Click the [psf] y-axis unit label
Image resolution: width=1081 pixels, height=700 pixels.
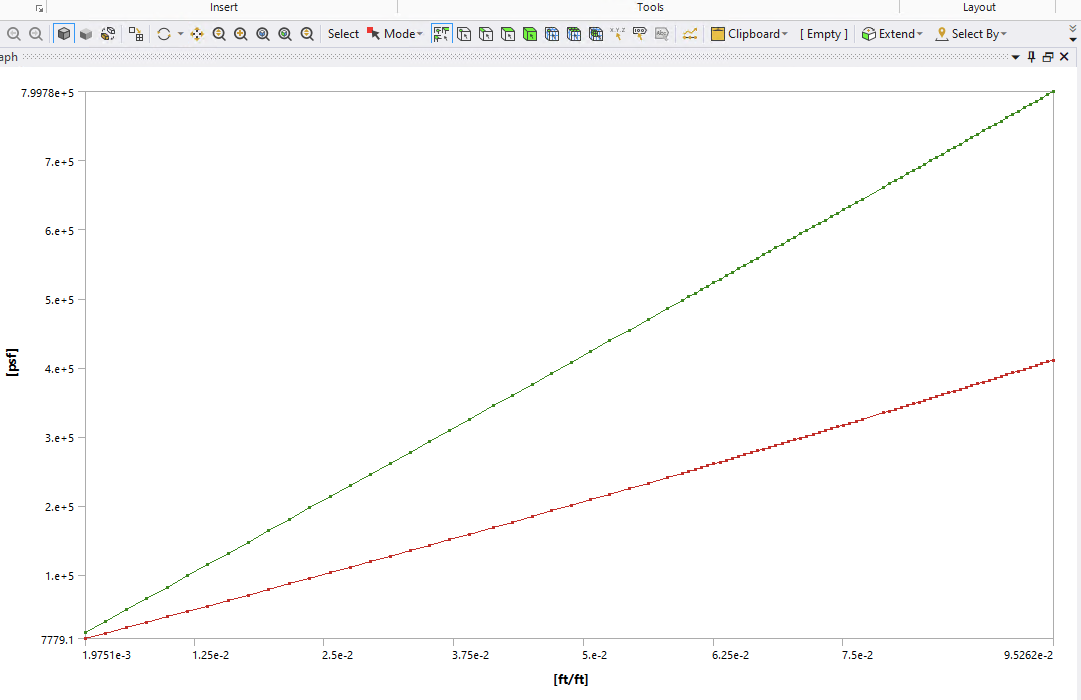point(12,362)
